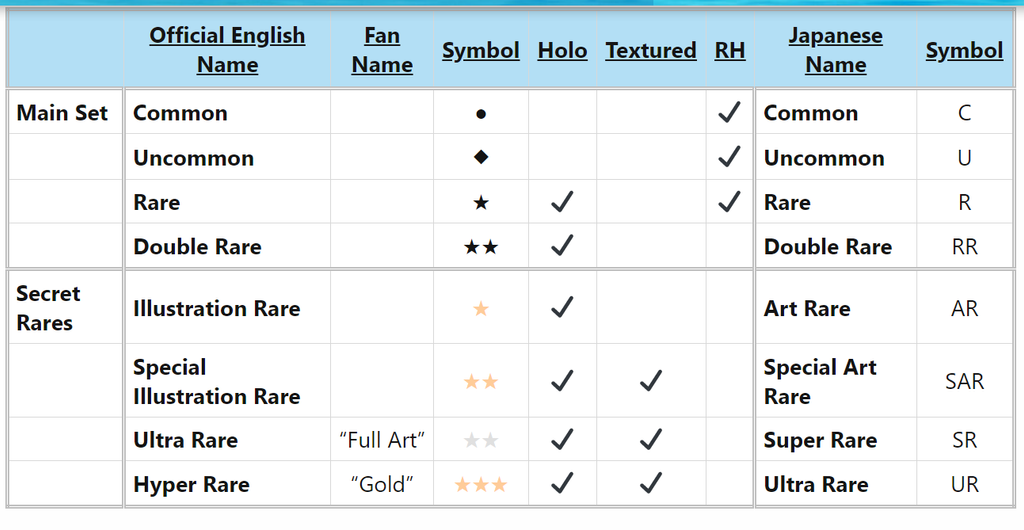Click the two orange stars symbol

(481, 382)
